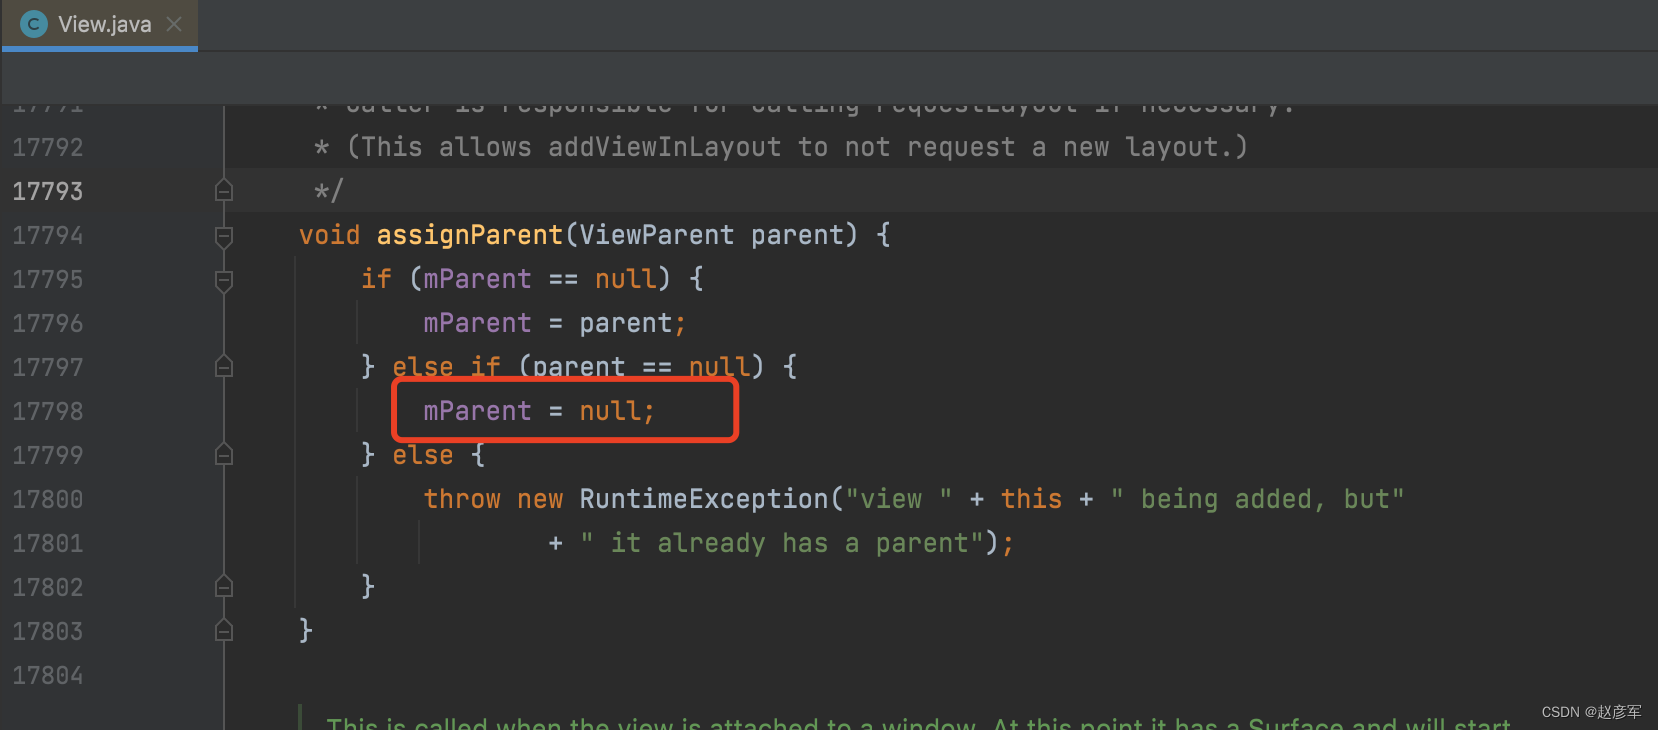Click 'else if' on line 17797
The height and width of the screenshot is (730, 1658).
click(x=447, y=367)
